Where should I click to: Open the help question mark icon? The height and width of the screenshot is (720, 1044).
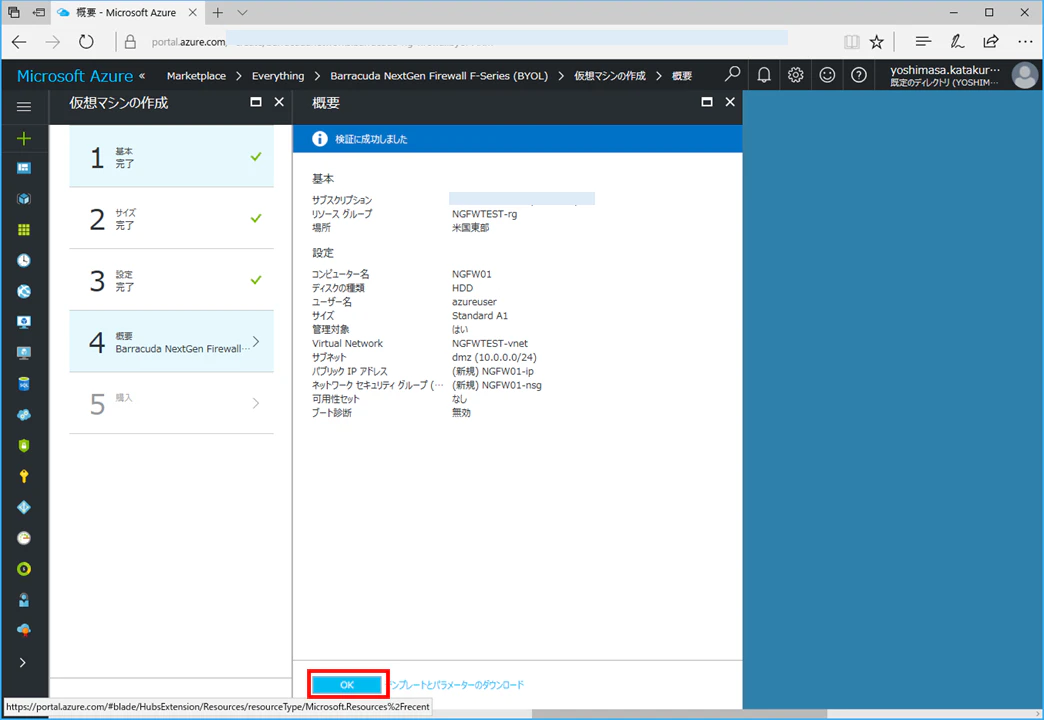(859, 75)
